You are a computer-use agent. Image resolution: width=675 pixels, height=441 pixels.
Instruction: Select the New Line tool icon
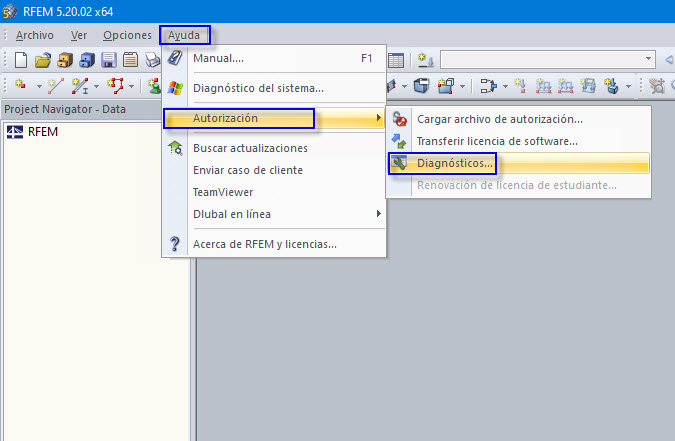point(56,86)
